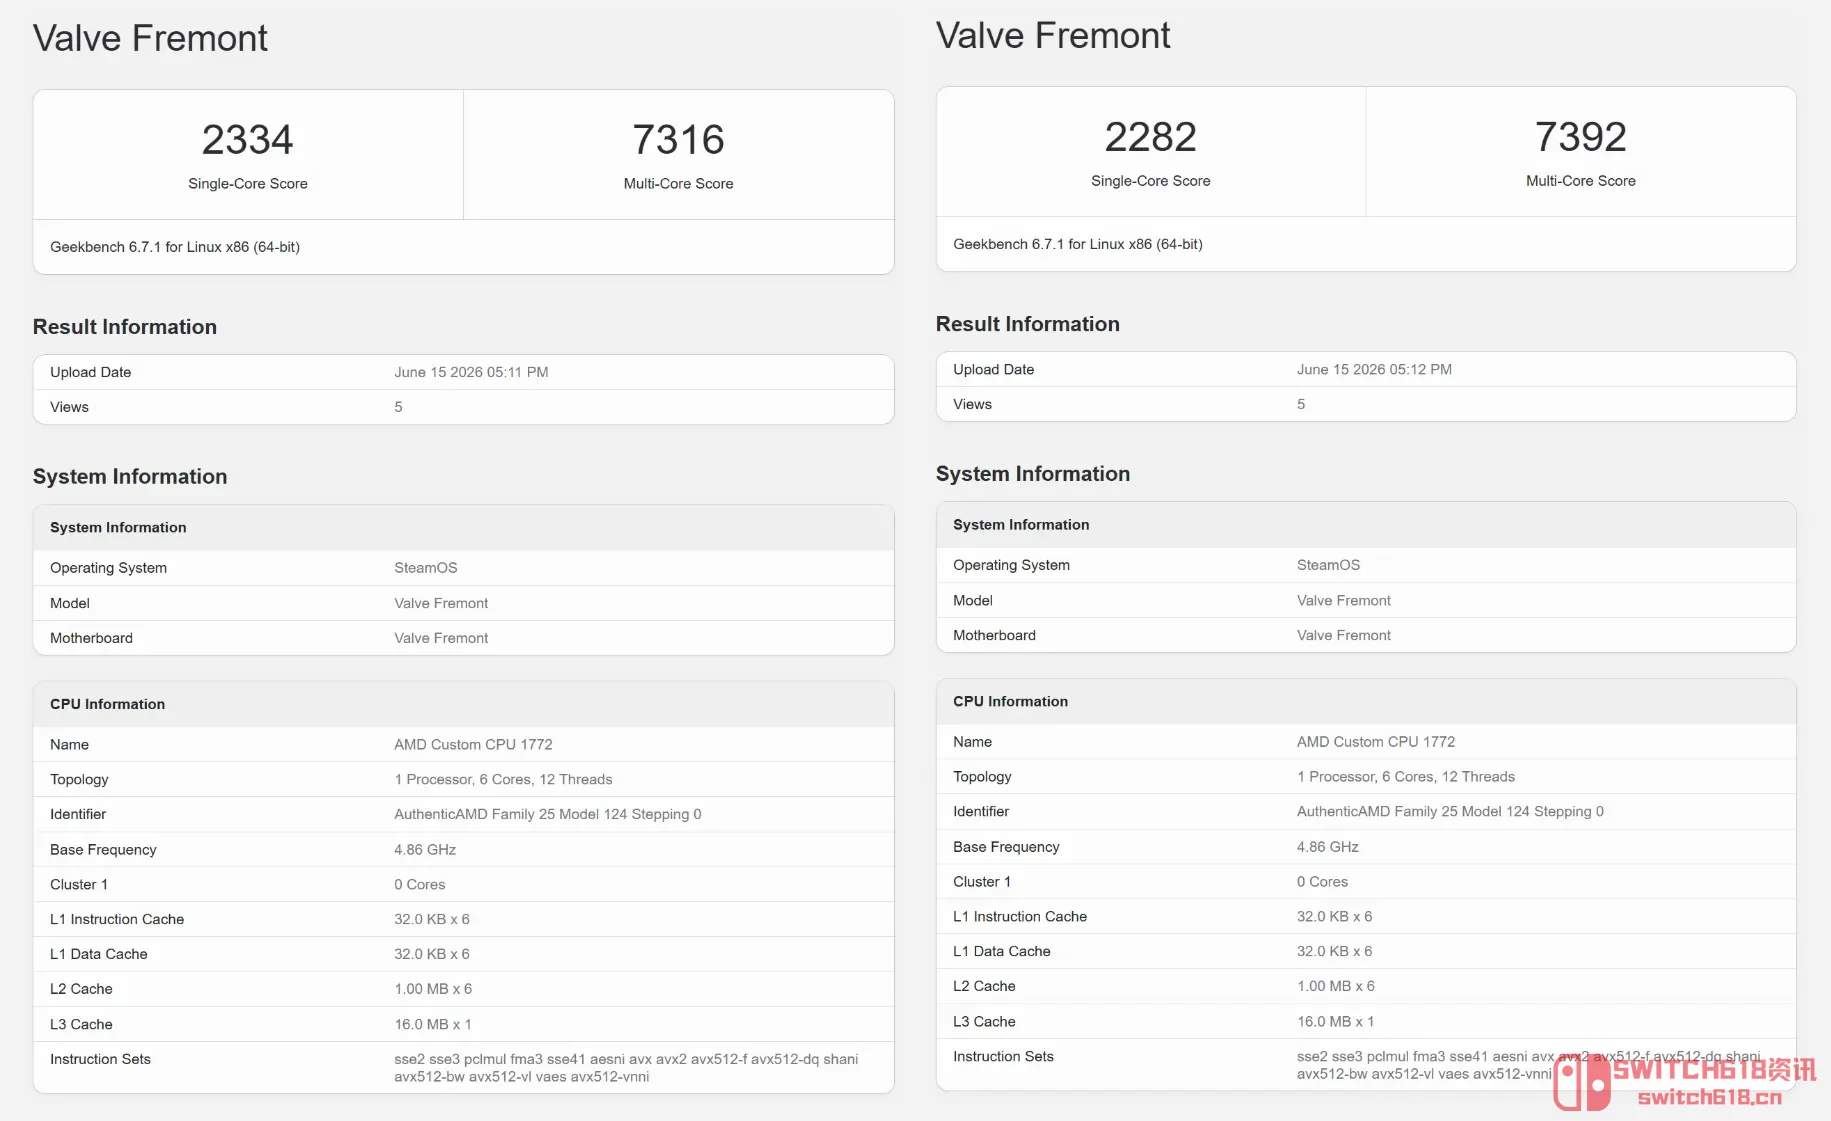Click the right Topology 6 Cores value

[1406, 776]
